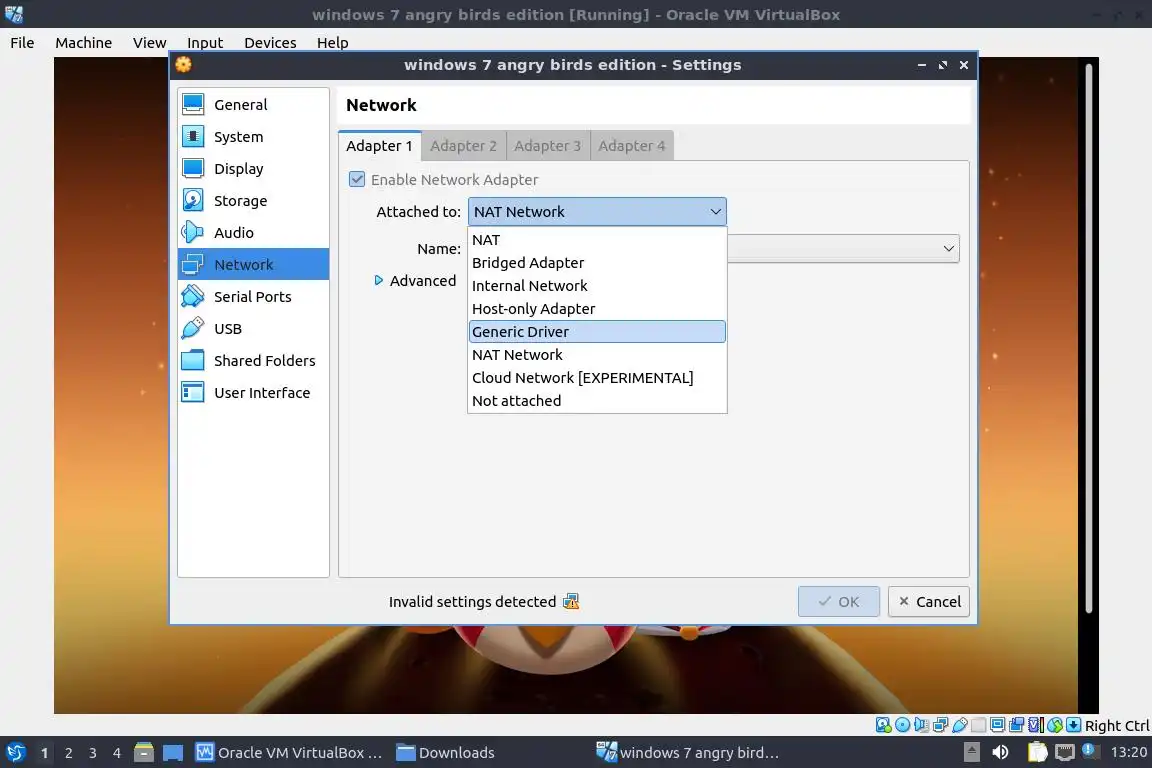The height and width of the screenshot is (768, 1152).
Task: Choose Internal Network from the list
Action: (597, 286)
